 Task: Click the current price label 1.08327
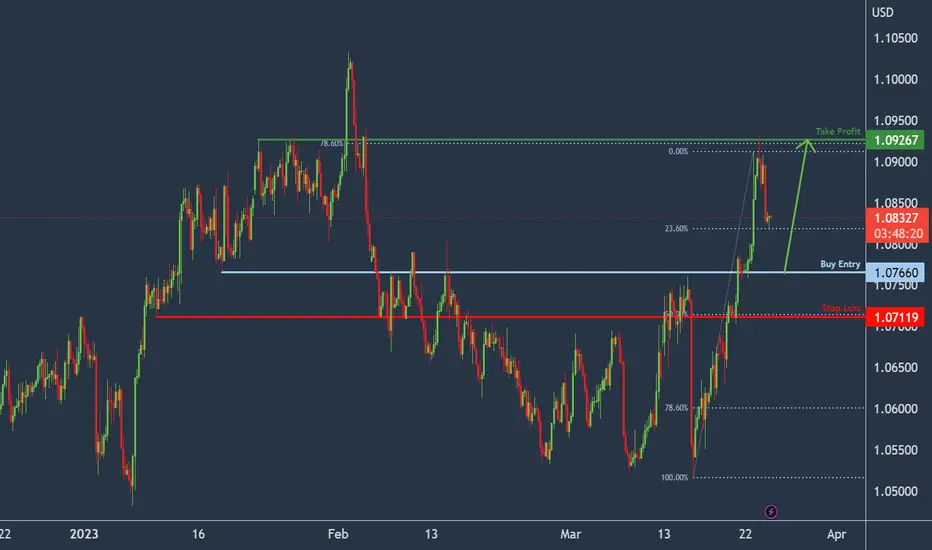coord(896,218)
